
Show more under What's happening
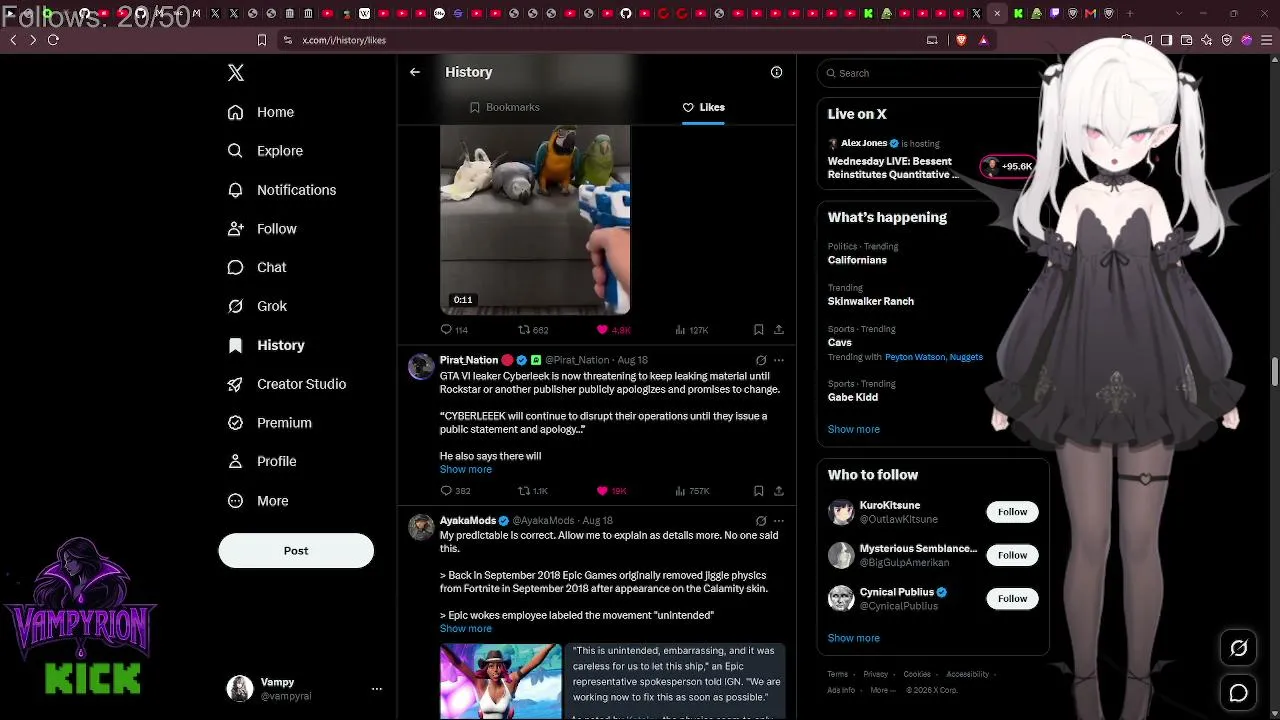point(854,429)
